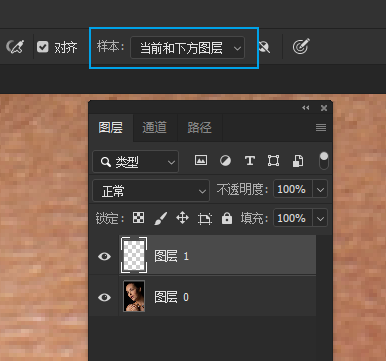Collapse the layers panel with double arrows
This screenshot has width=386, height=361.
click(x=306, y=108)
